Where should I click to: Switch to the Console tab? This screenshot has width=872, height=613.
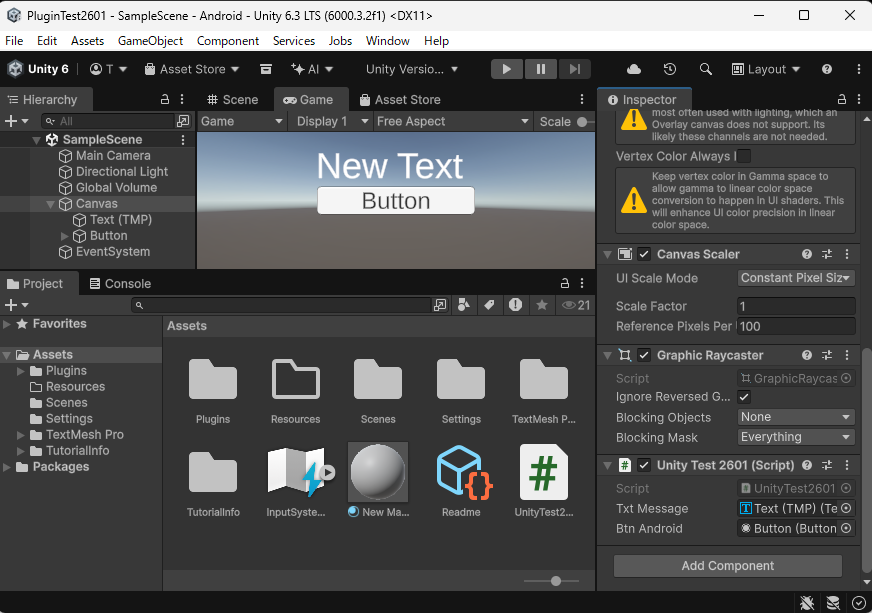point(119,284)
